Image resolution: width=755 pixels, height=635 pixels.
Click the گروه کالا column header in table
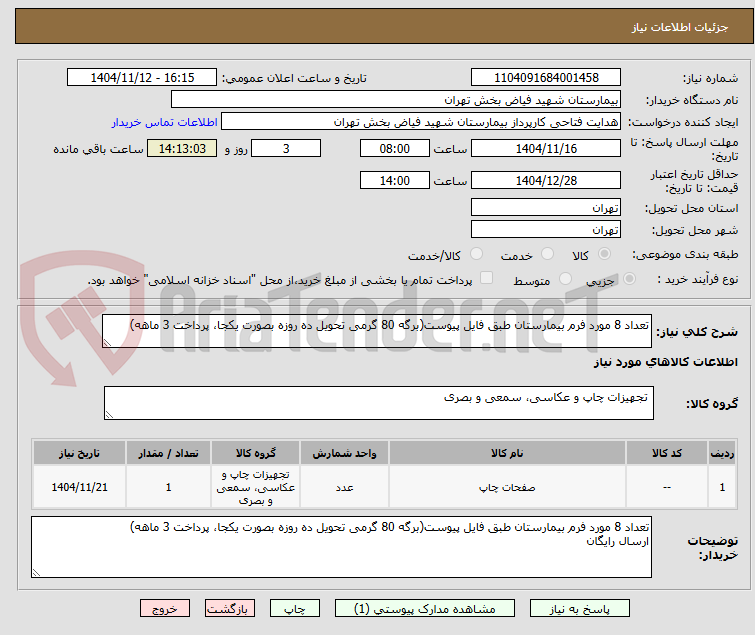pyautogui.click(x=256, y=453)
